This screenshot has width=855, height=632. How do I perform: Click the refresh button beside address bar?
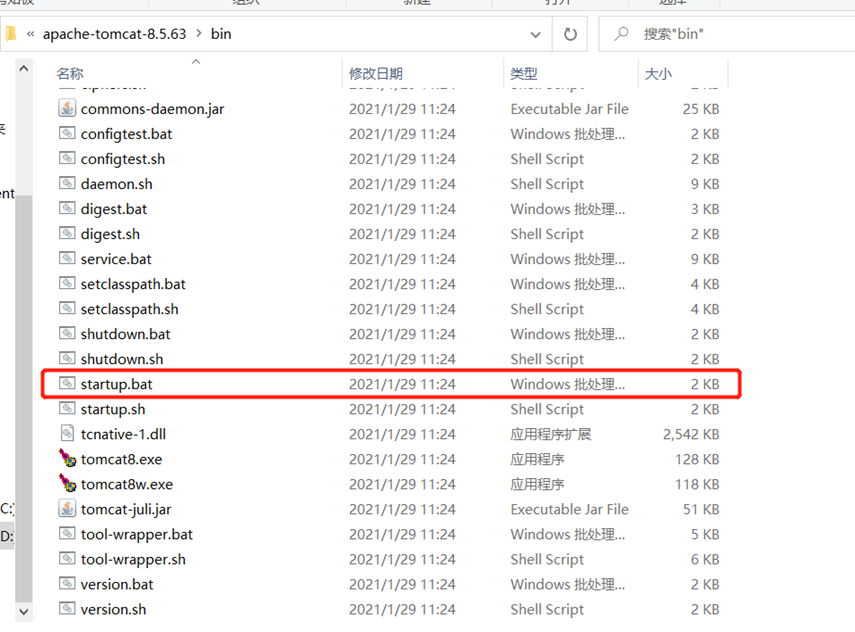570,34
